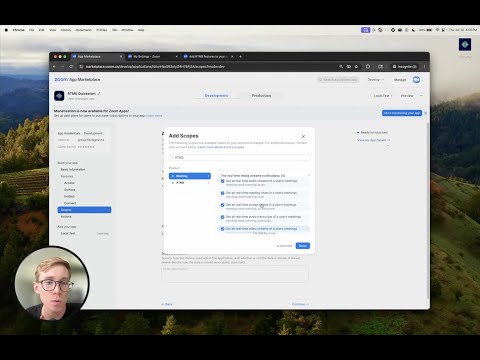Open the Bookmarks menu

[x=84, y=30]
